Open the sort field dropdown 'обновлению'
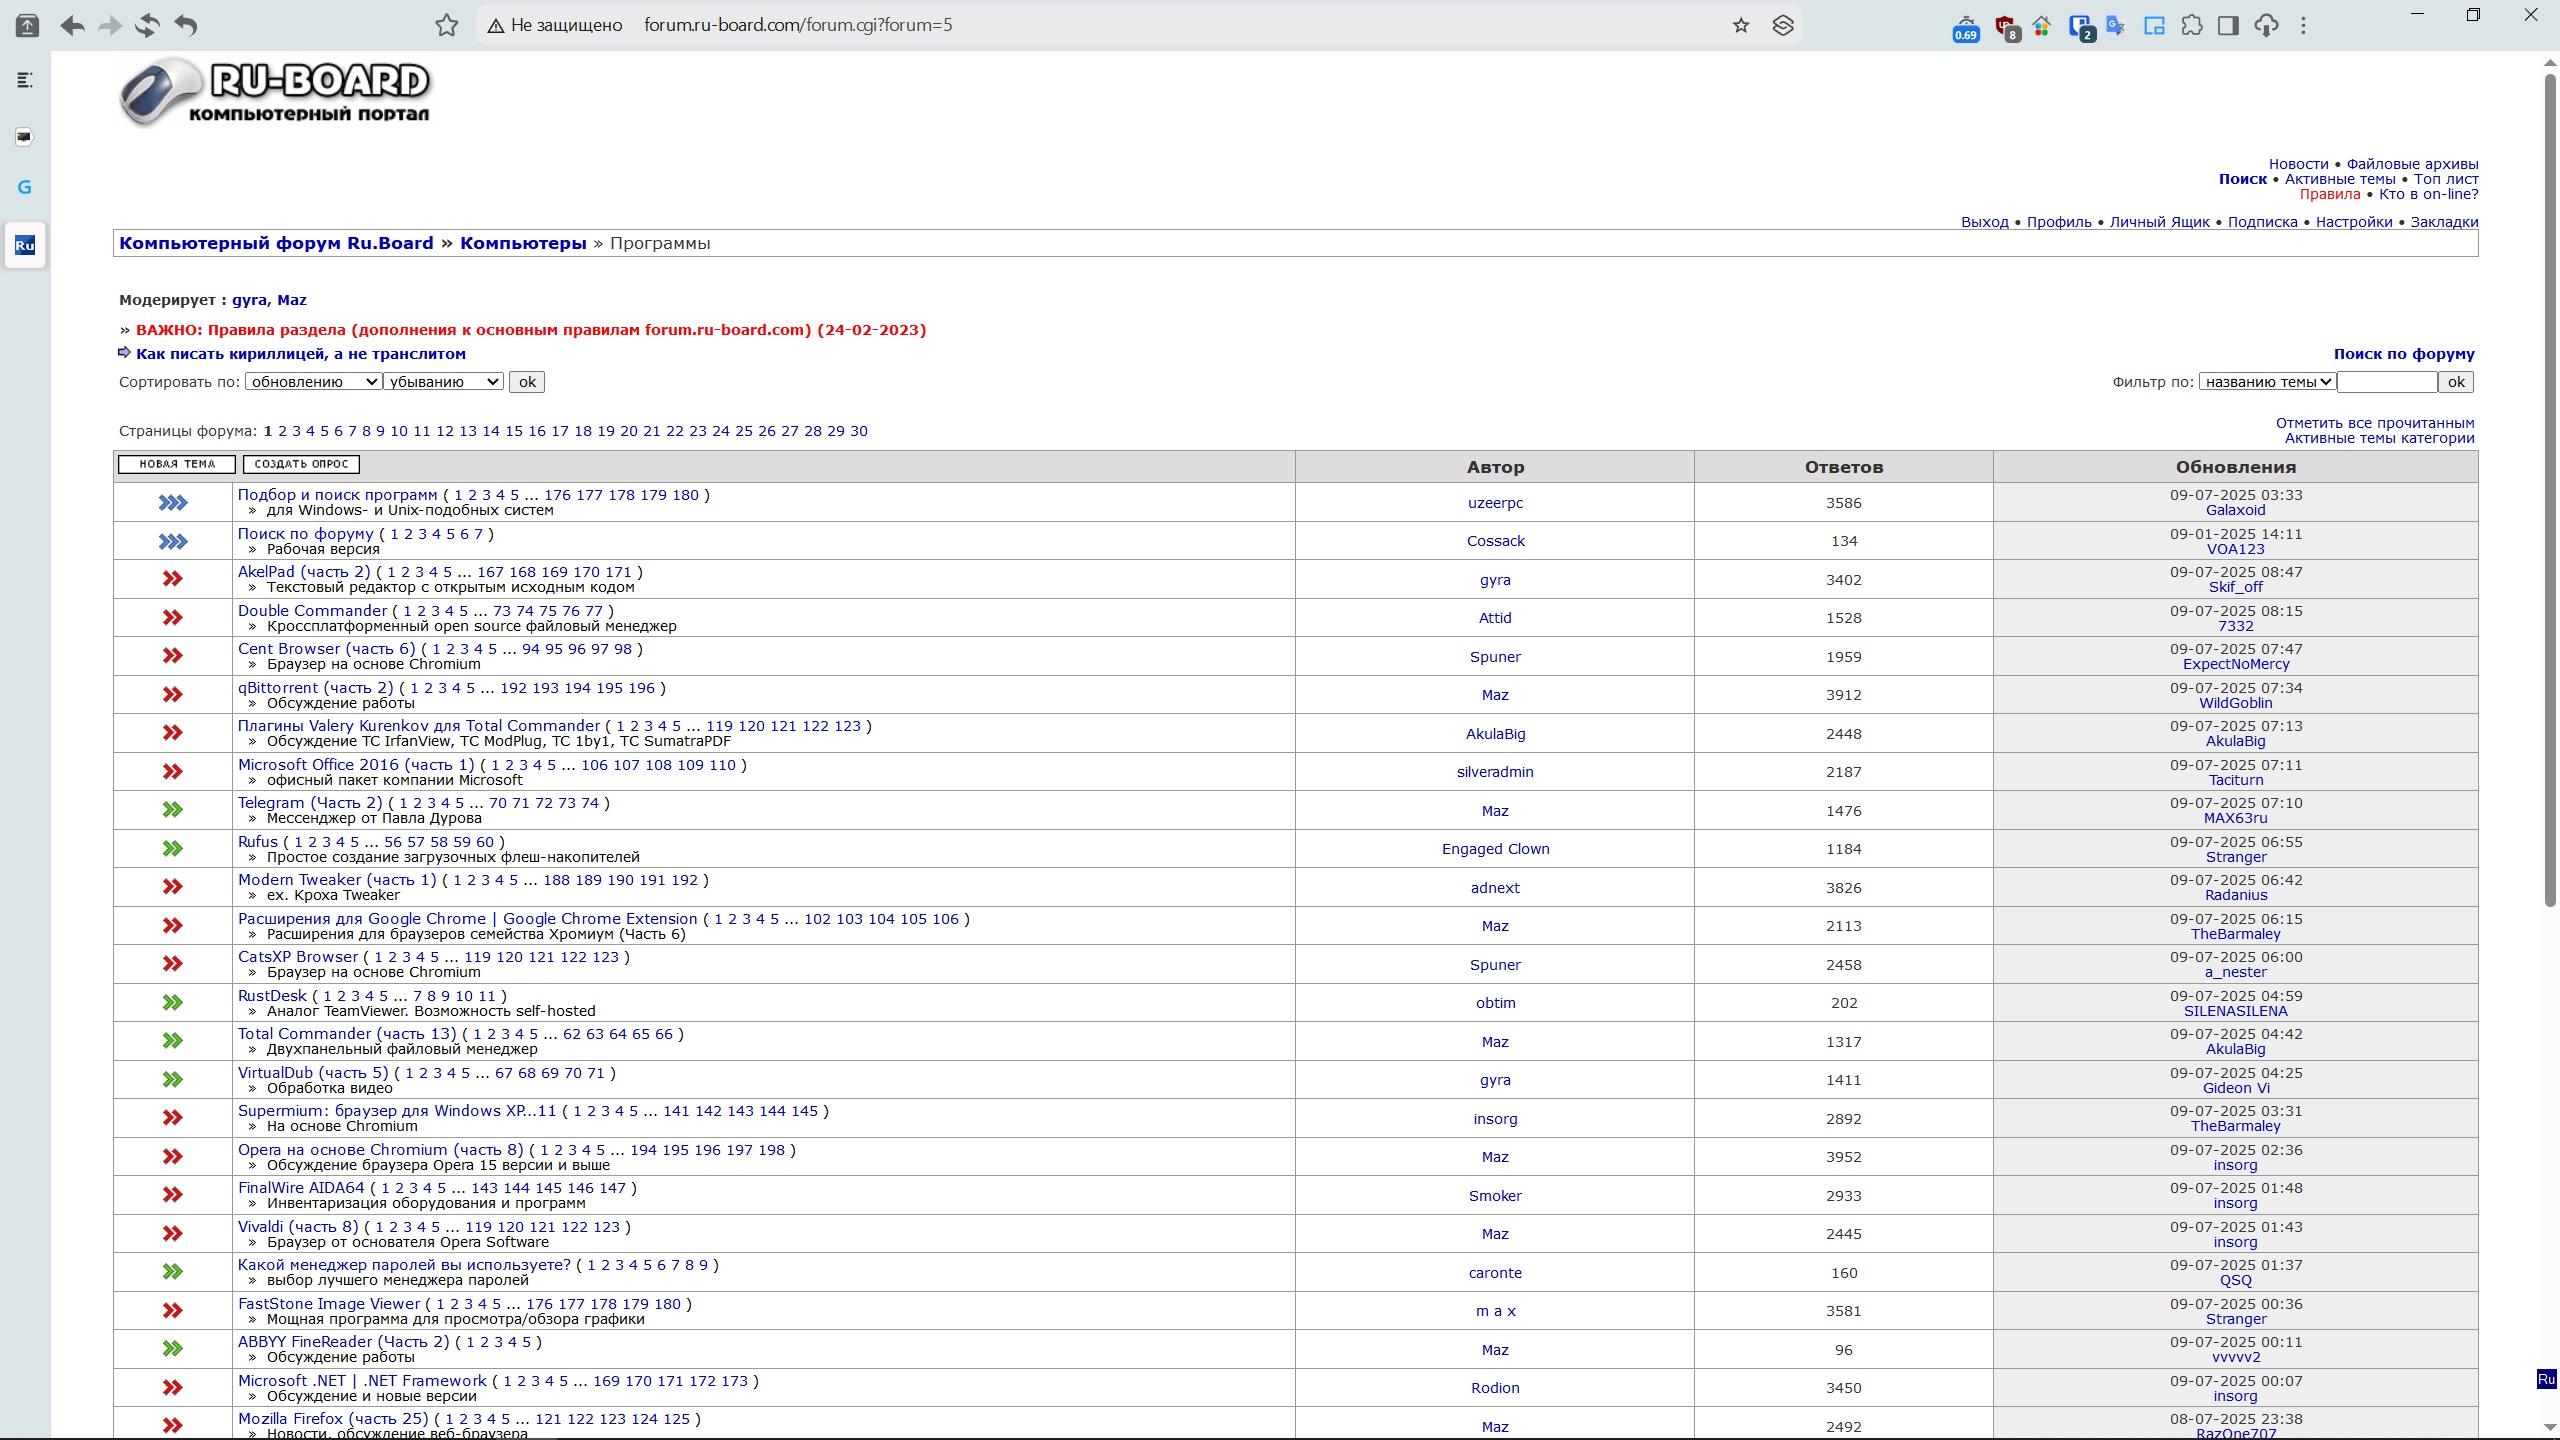The width and height of the screenshot is (2560, 1440). coord(313,382)
